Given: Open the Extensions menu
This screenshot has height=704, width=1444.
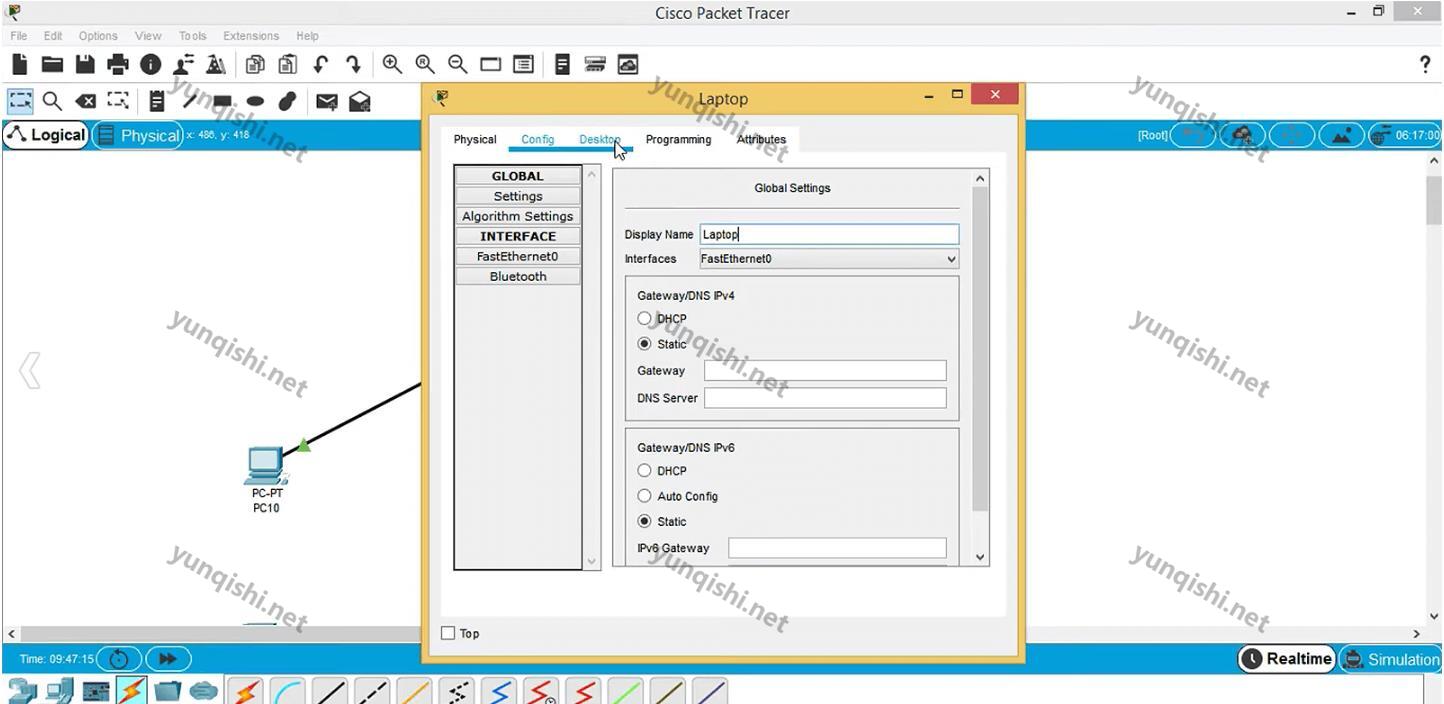Looking at the screenshot, I should 251,36.
